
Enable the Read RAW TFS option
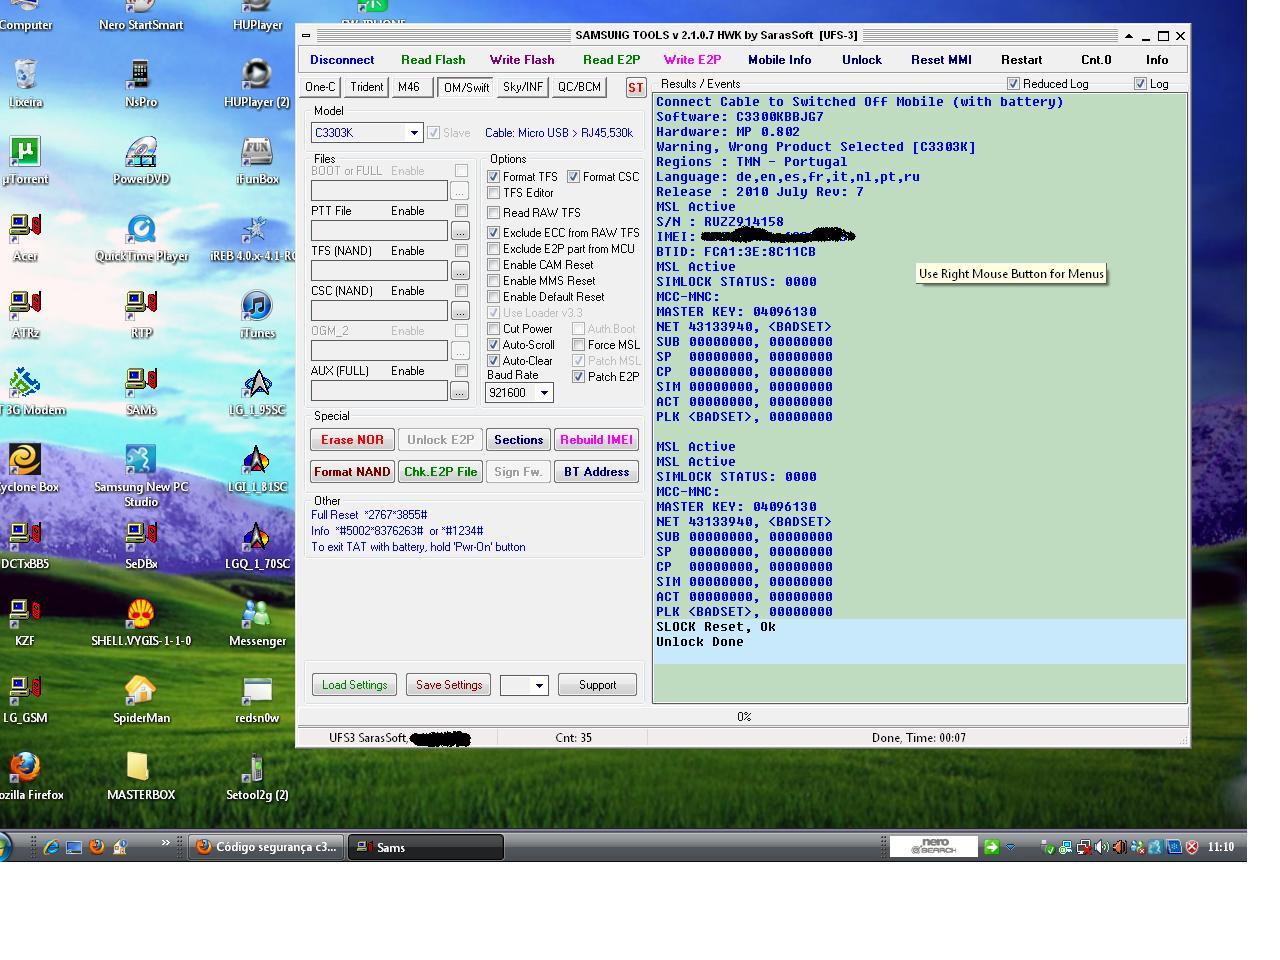494,213
